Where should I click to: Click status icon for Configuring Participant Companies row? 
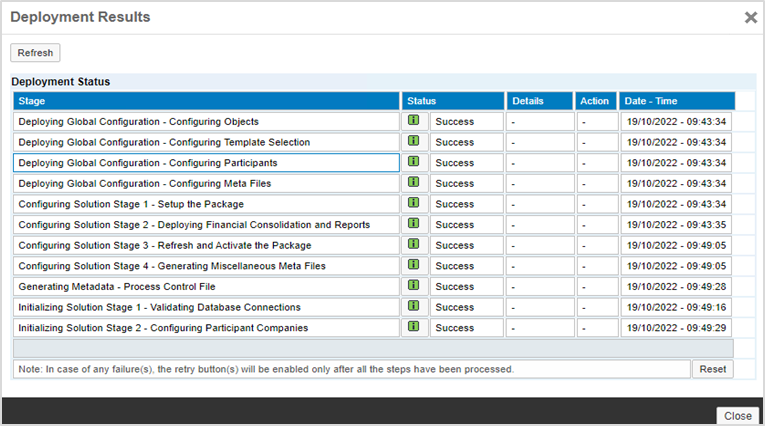413,327
